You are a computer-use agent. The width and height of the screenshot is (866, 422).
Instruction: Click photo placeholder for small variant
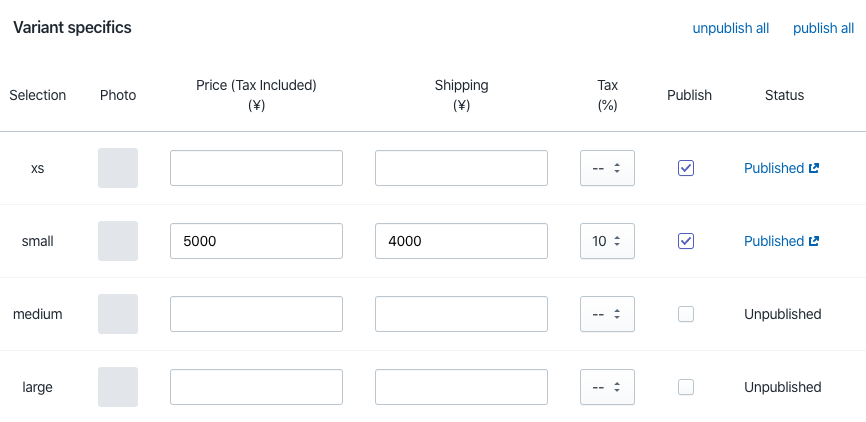118,241
